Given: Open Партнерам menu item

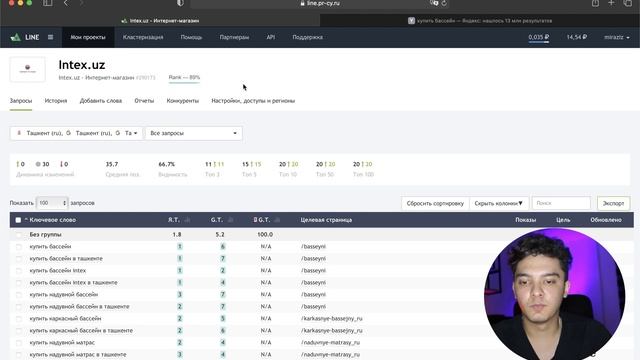Looking at the screenshot, I should click(234, 37).
